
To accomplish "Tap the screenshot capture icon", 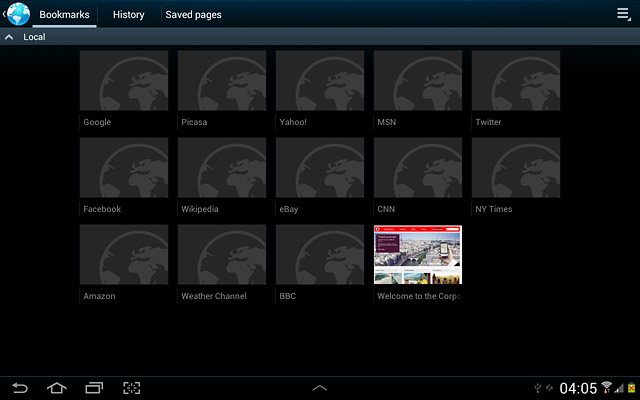I will (x=132, y=388).
